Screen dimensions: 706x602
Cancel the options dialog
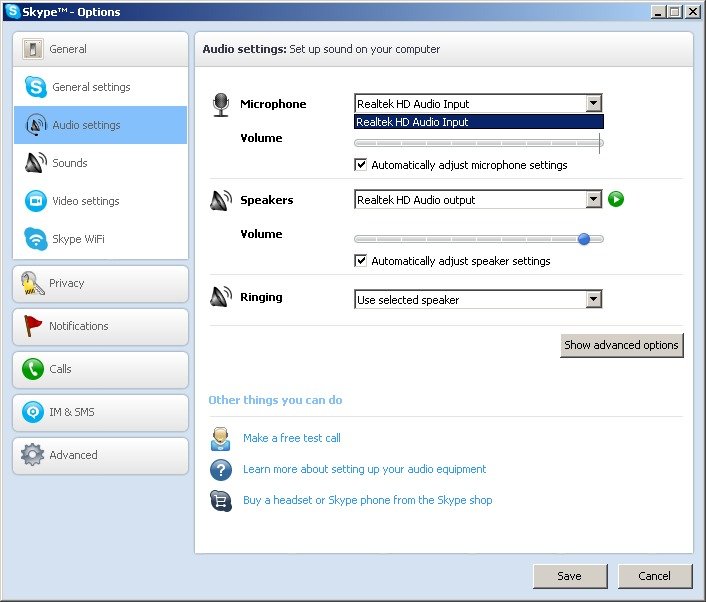[x=654, y=576]
